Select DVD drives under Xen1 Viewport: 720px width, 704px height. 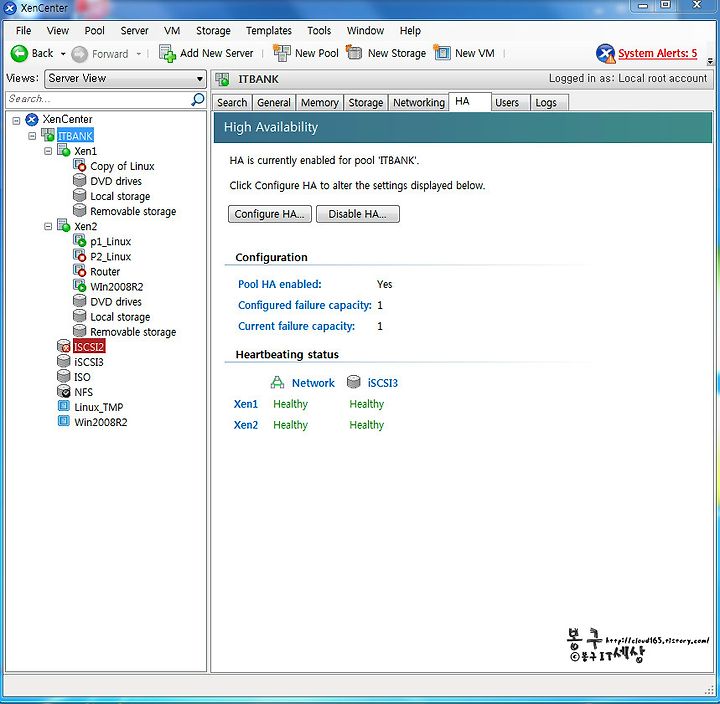116,181
